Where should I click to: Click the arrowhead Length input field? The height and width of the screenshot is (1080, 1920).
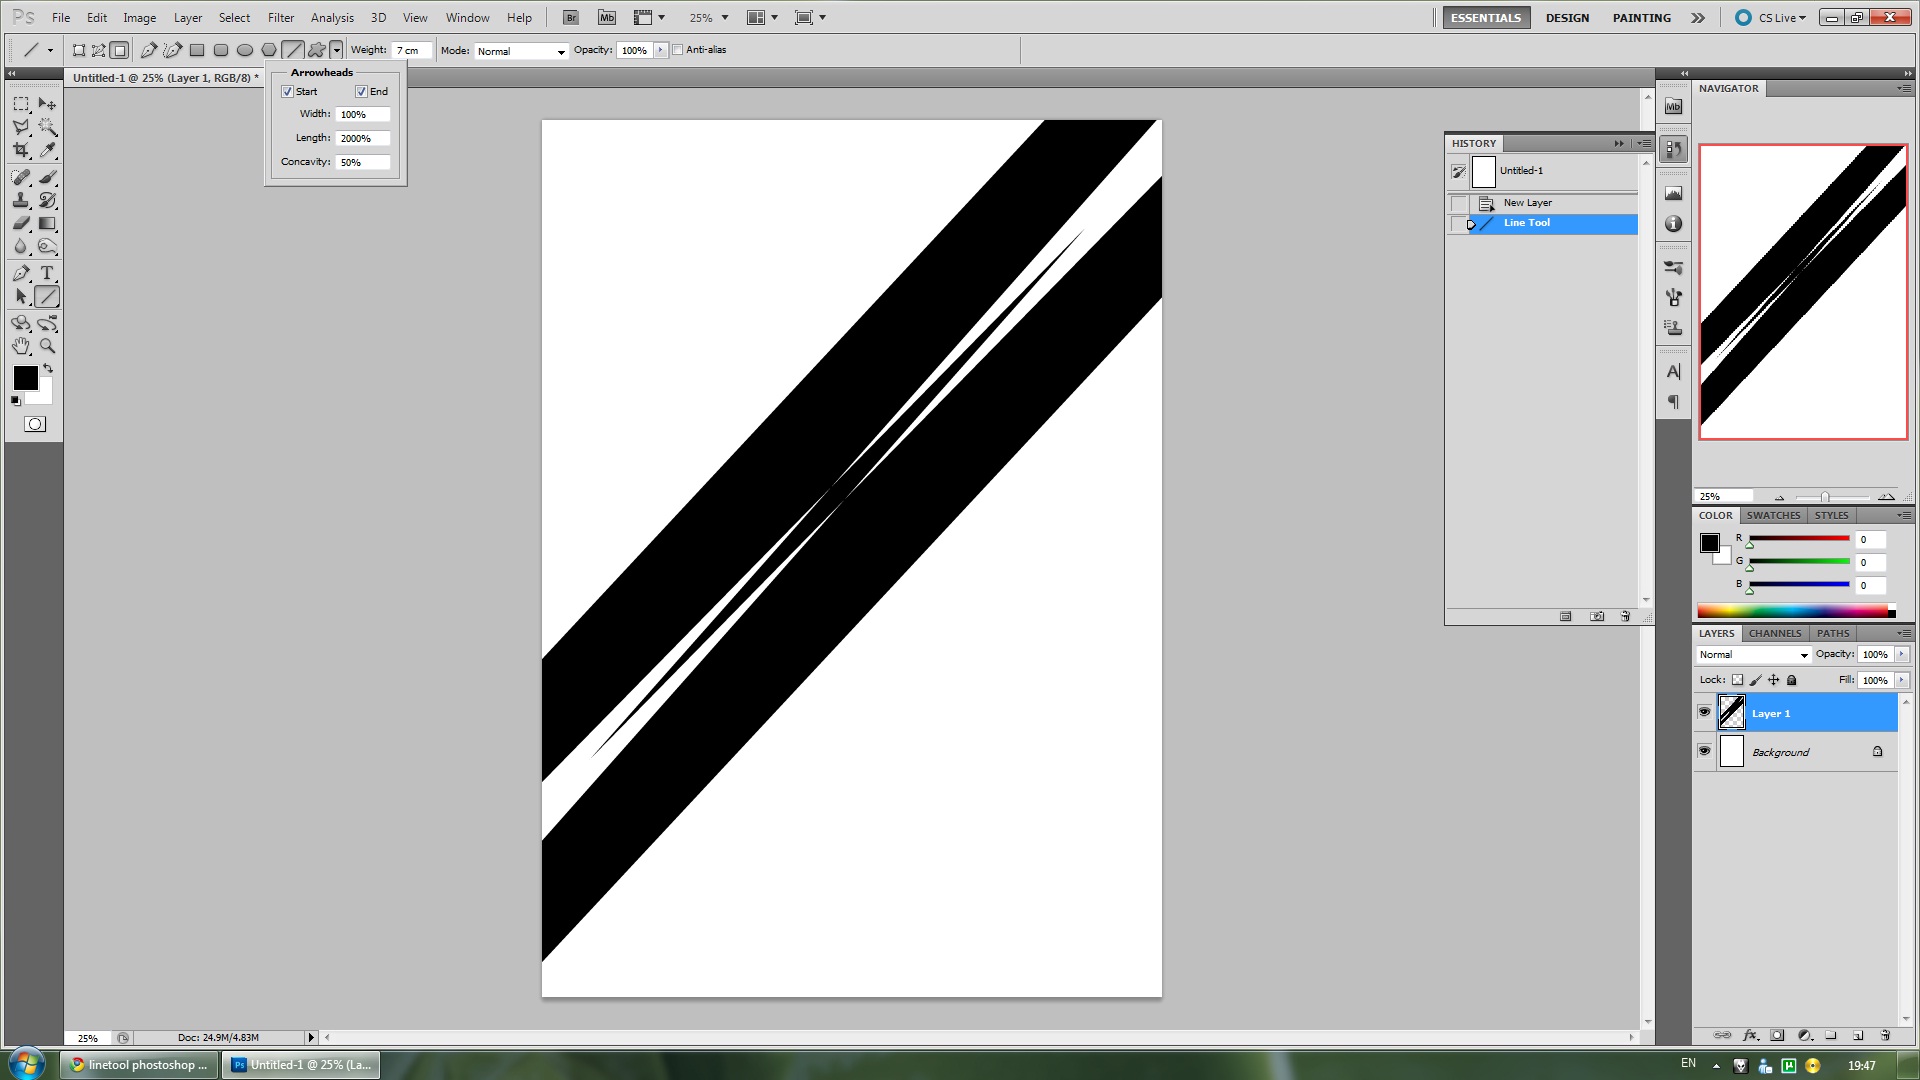(362, 138)
